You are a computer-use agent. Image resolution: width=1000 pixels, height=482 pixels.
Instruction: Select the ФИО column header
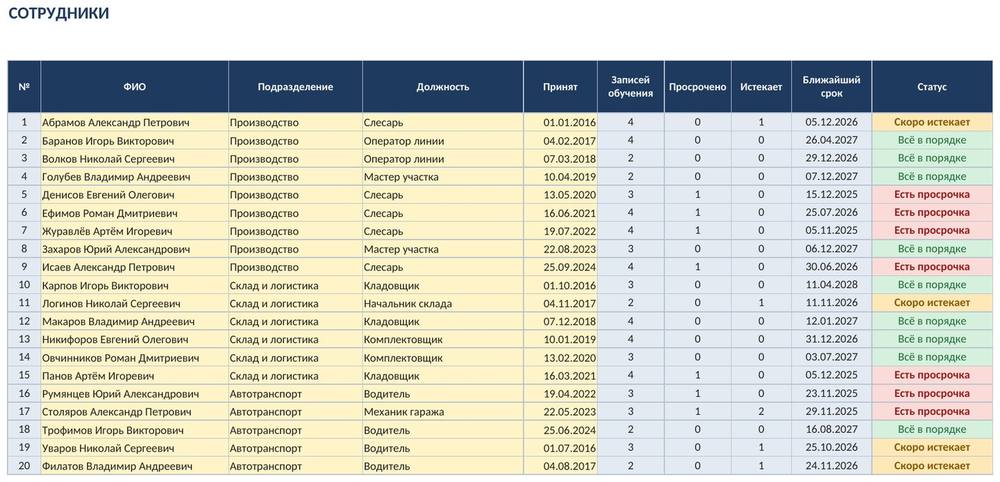click(135, 87)
